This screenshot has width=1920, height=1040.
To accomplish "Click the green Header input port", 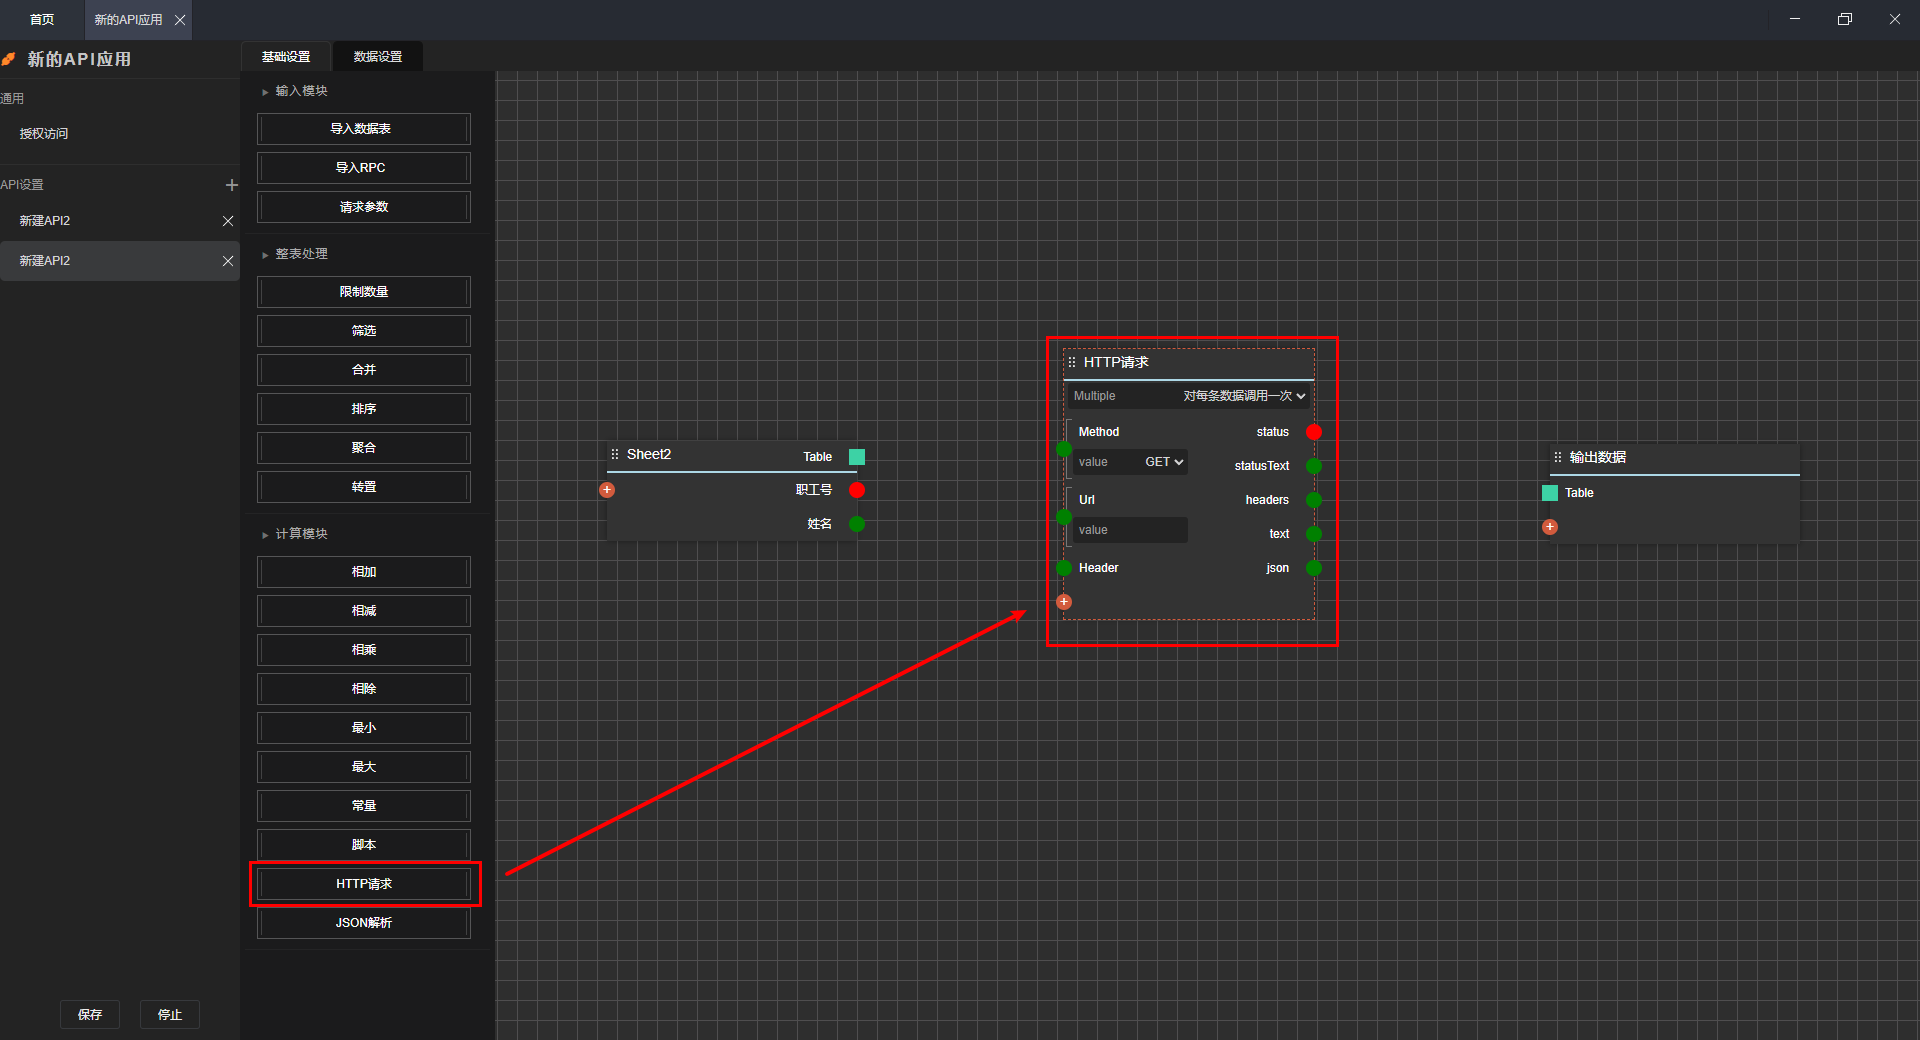I will (1064, 568).
